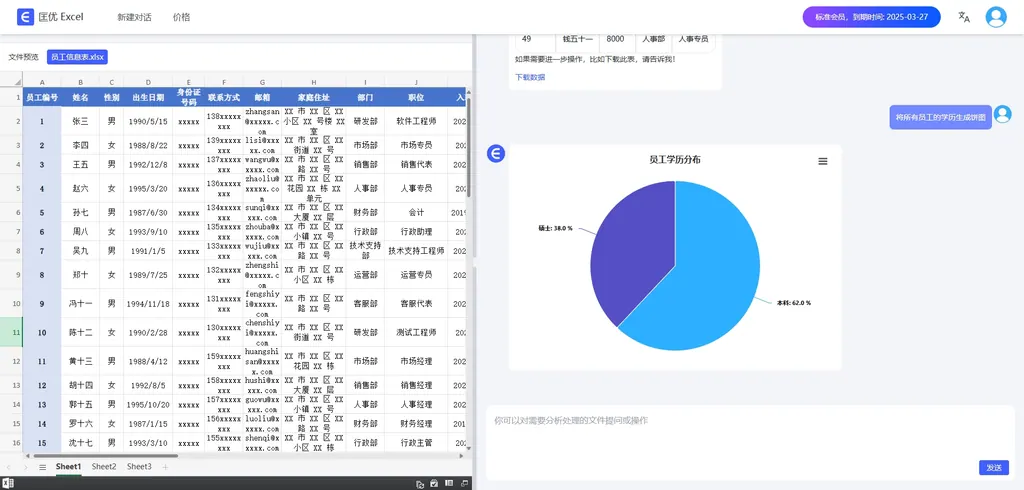
Task: Add a new sheet with plus icon
Action: coord(164,467)
